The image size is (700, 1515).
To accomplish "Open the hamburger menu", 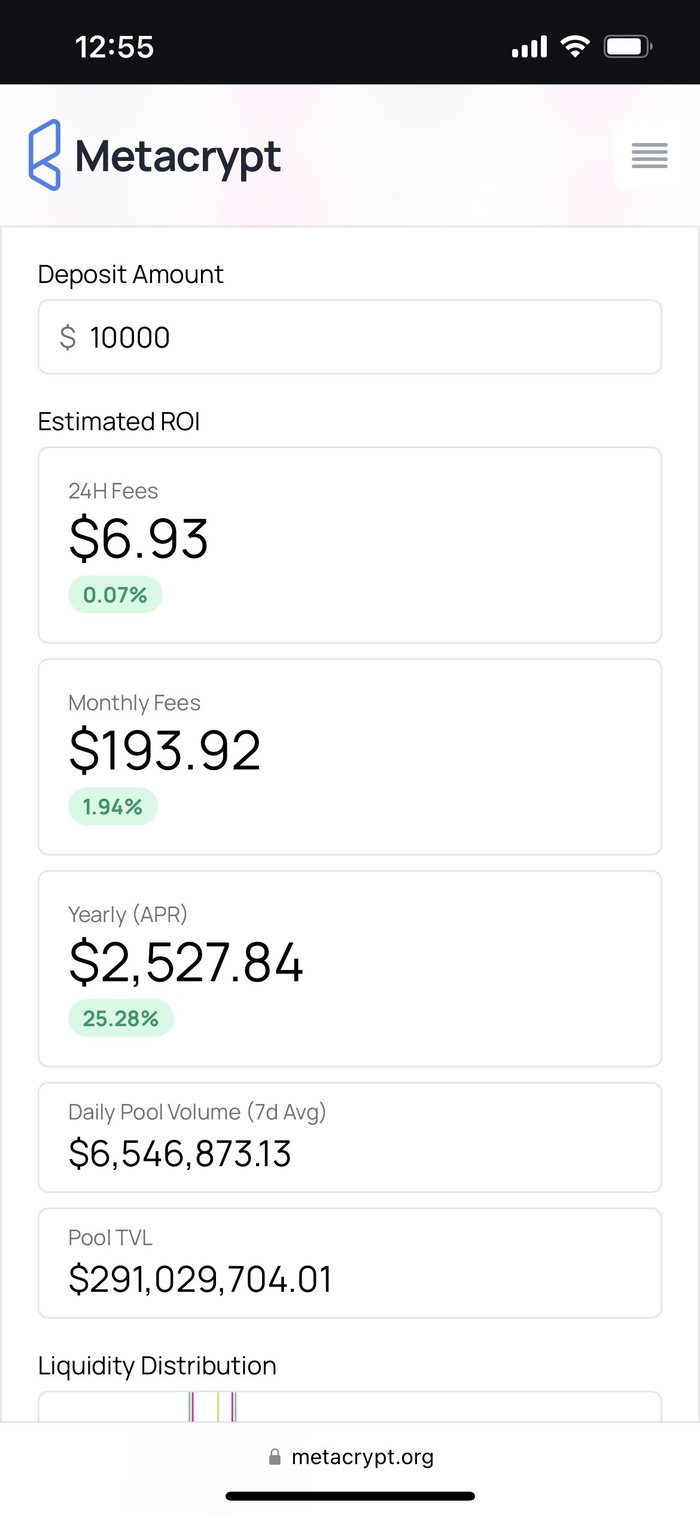I will [649, 155].
